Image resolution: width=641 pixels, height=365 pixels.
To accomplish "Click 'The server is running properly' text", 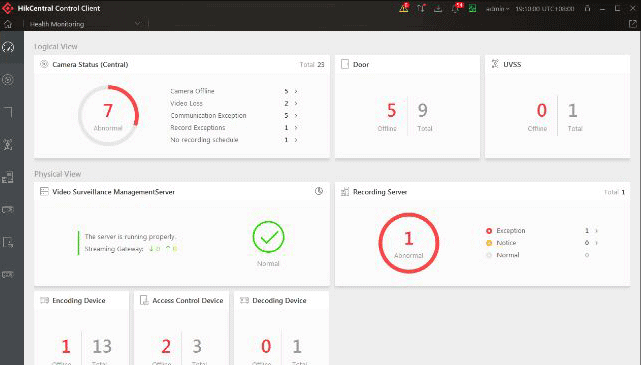I will pyautogui.click(x=130, y=237).
